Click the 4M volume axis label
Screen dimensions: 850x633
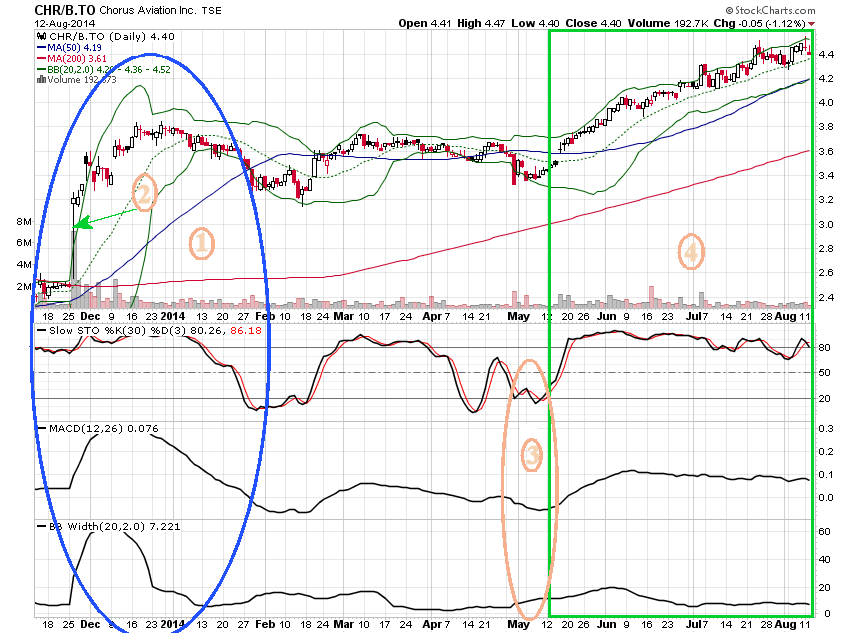pos(24,264)
